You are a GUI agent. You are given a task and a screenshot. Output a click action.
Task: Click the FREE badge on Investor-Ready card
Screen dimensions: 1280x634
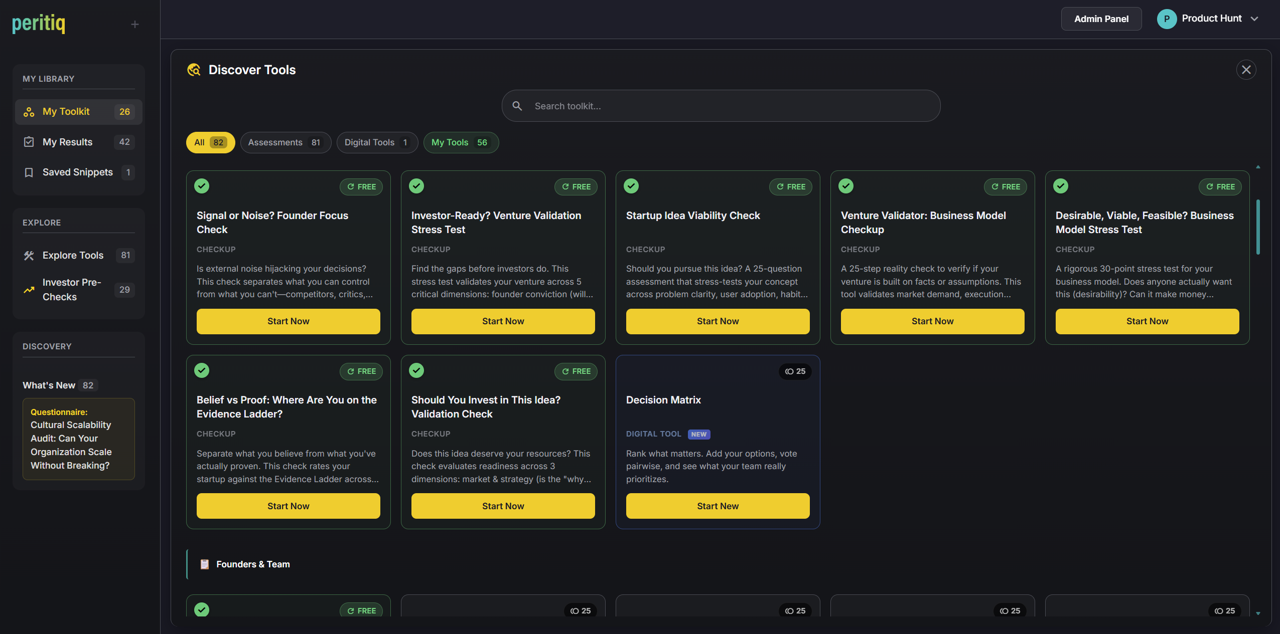pos(576,187)
